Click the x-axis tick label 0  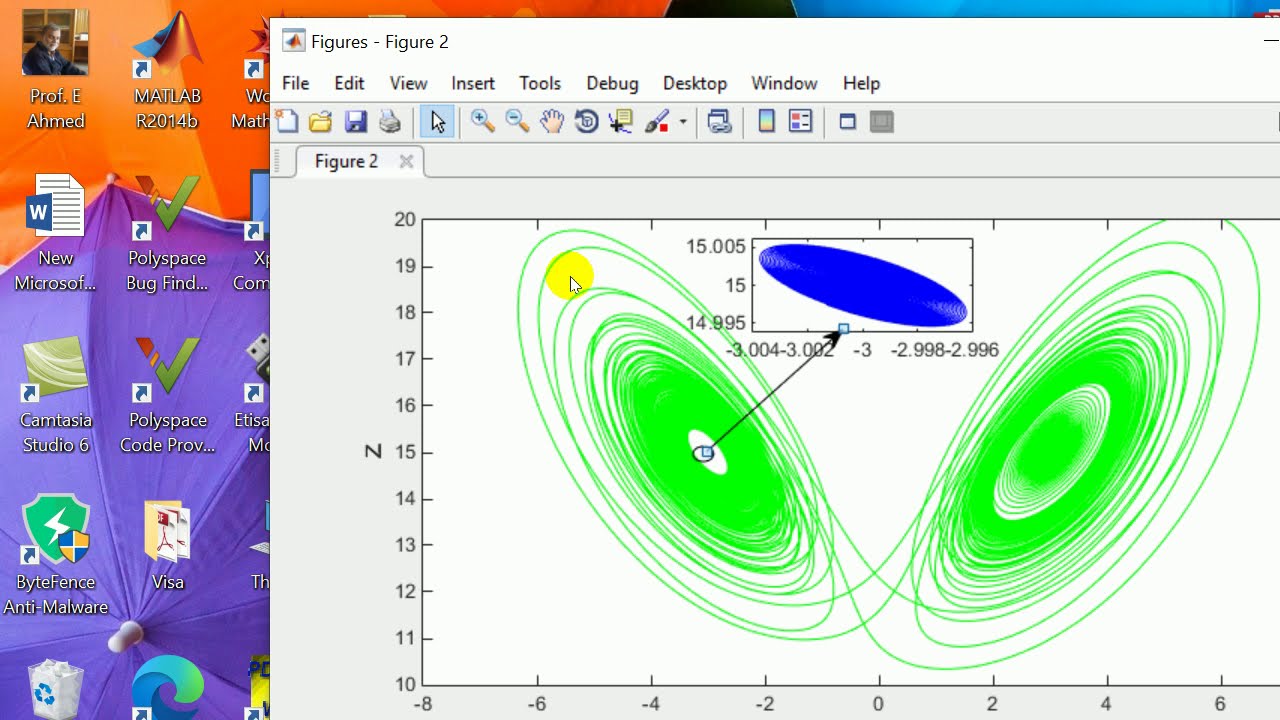(878, 705)
